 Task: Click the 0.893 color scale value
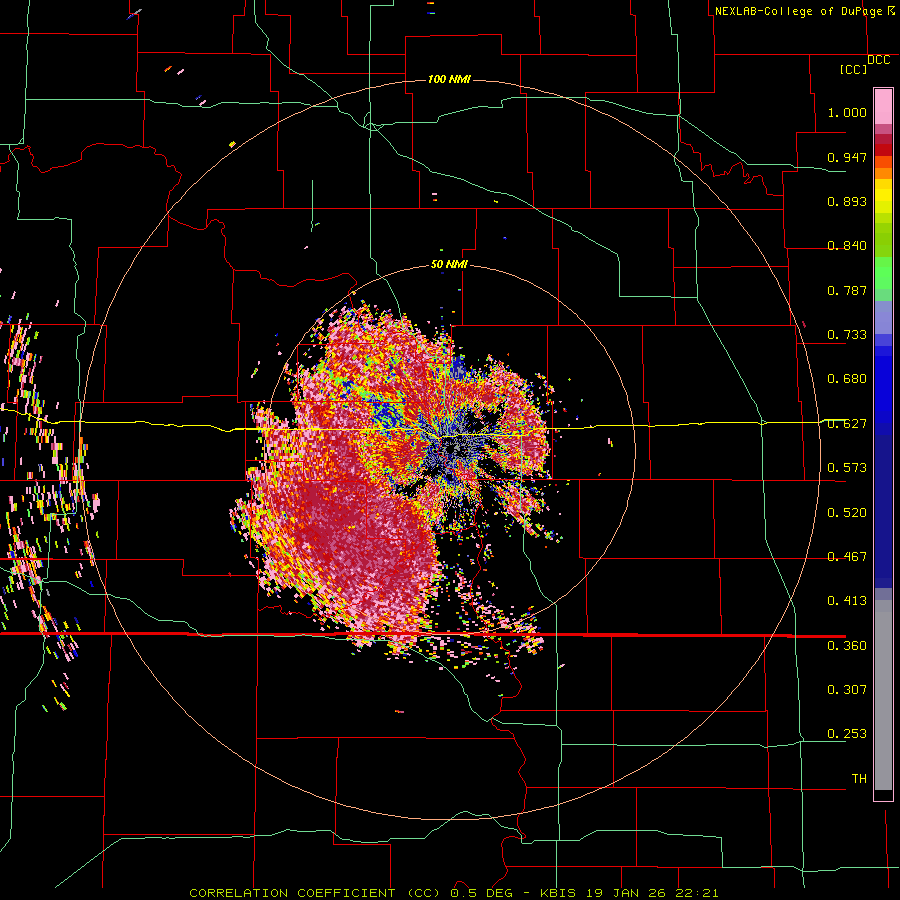click(847, 201)
